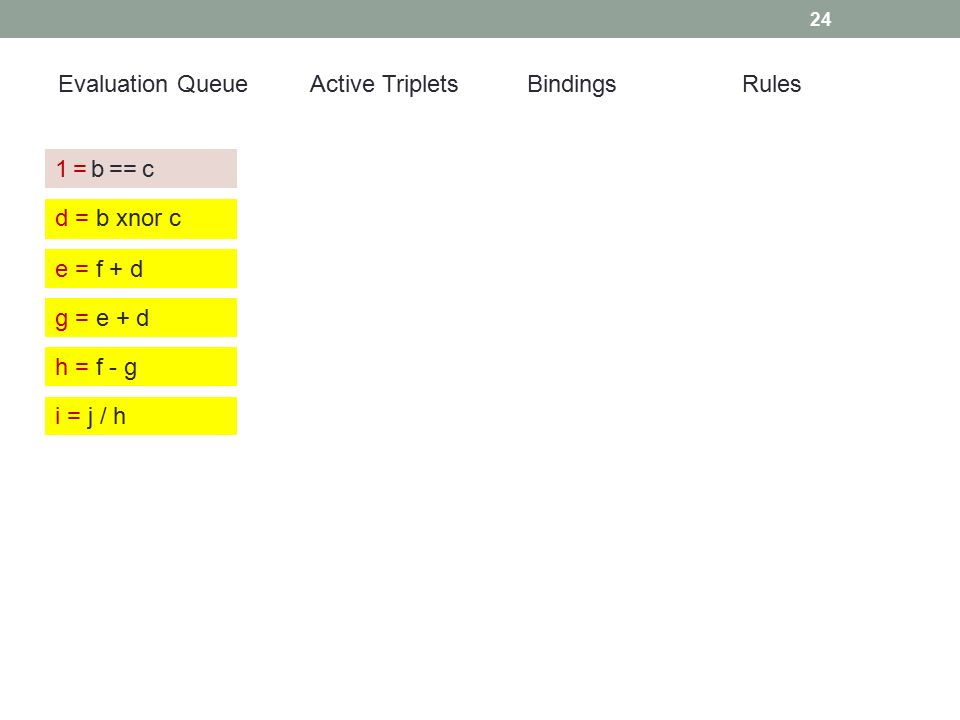The image size is (960, 720).
Task: Click the red 'h =' text
Action: point(72,366)
